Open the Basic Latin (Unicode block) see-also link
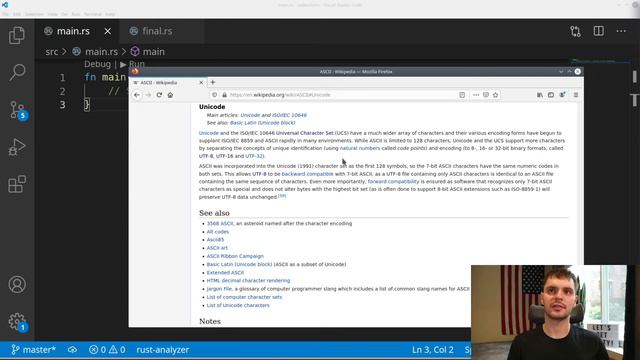The height and width of the screenshot is (360, 640). [x=239, y=264]
